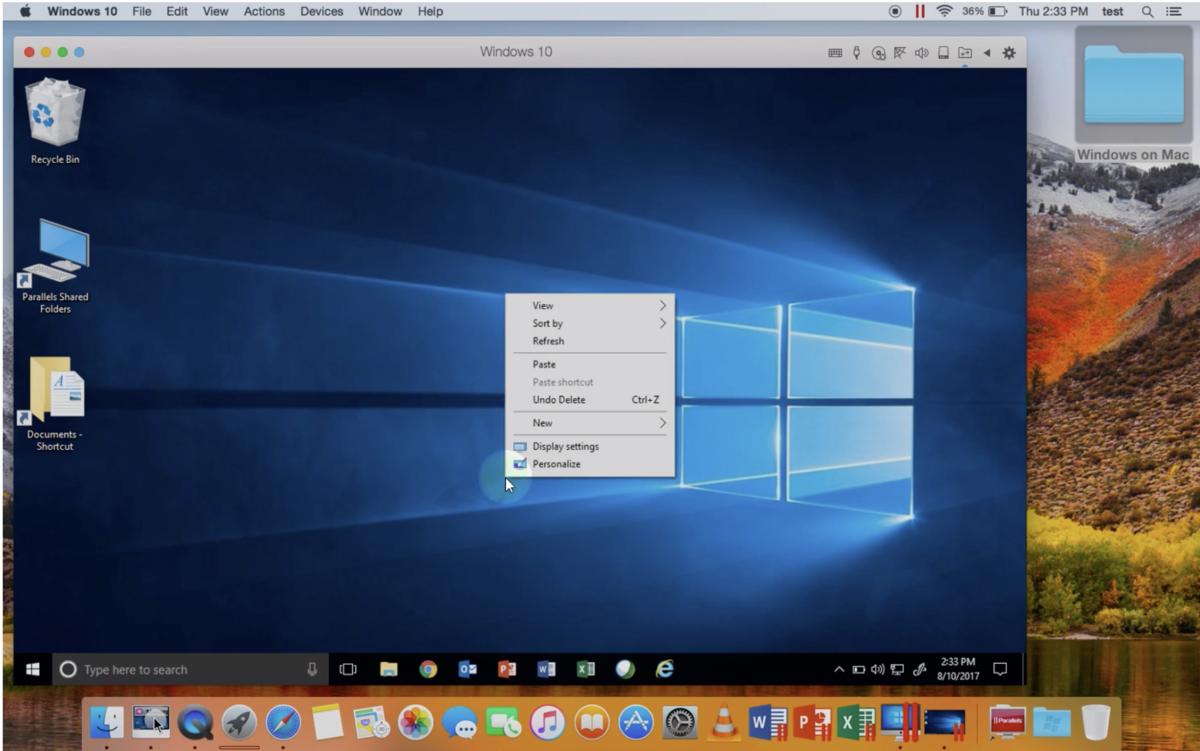
Task: Open the Parallels shared folders icon
Action: click(965, 53)
